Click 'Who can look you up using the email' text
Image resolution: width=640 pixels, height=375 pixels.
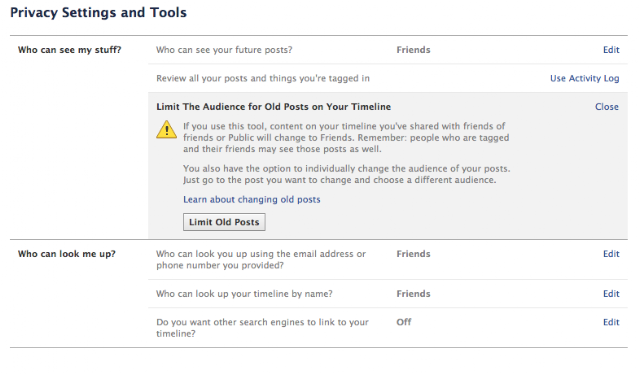(261, 260)
